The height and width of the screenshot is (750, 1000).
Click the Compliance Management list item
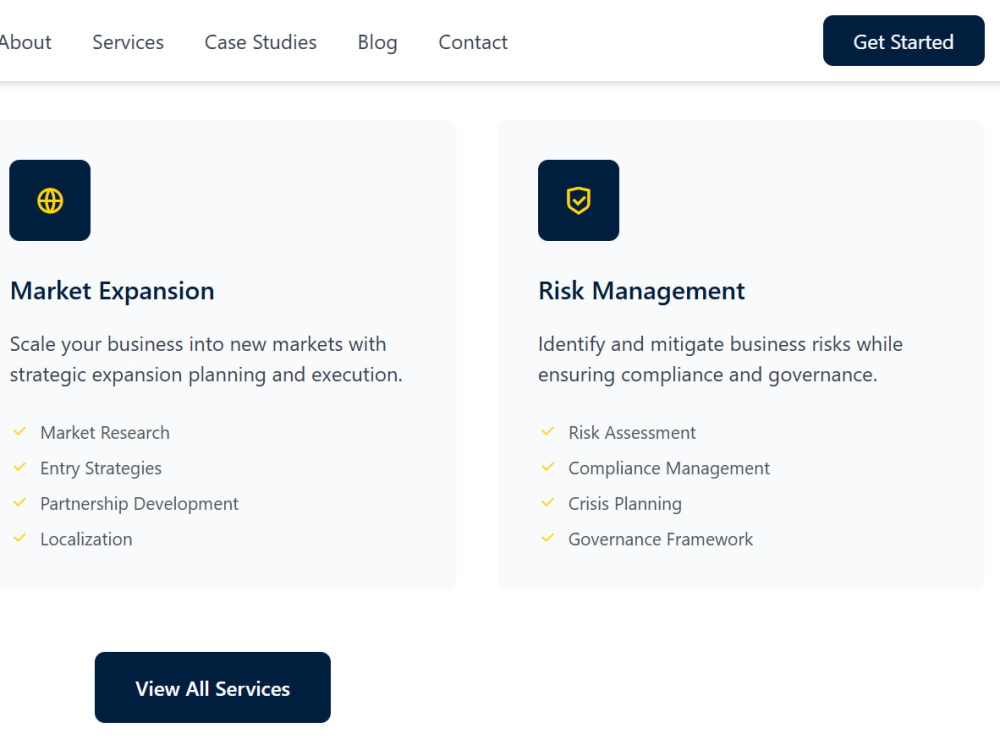(x=669, y=468)
